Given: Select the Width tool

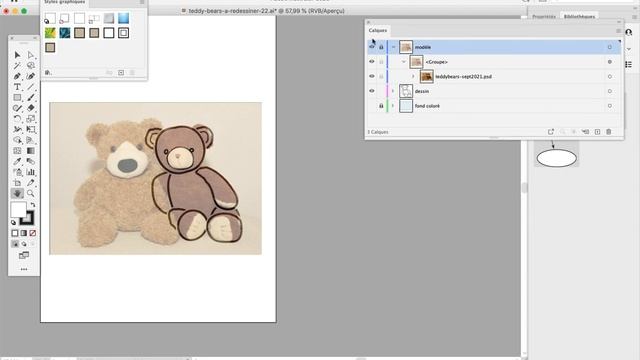Looking at the screenshot, I should (x=17, y=129).
